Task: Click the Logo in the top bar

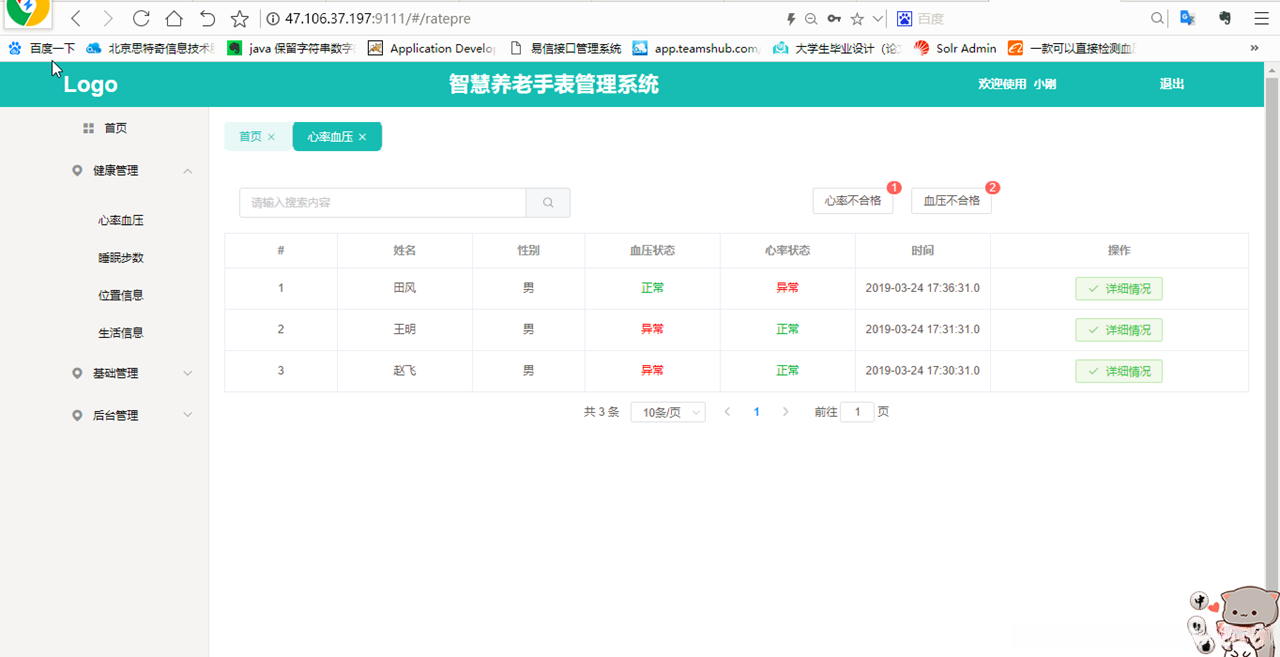Action: [89, 84]
